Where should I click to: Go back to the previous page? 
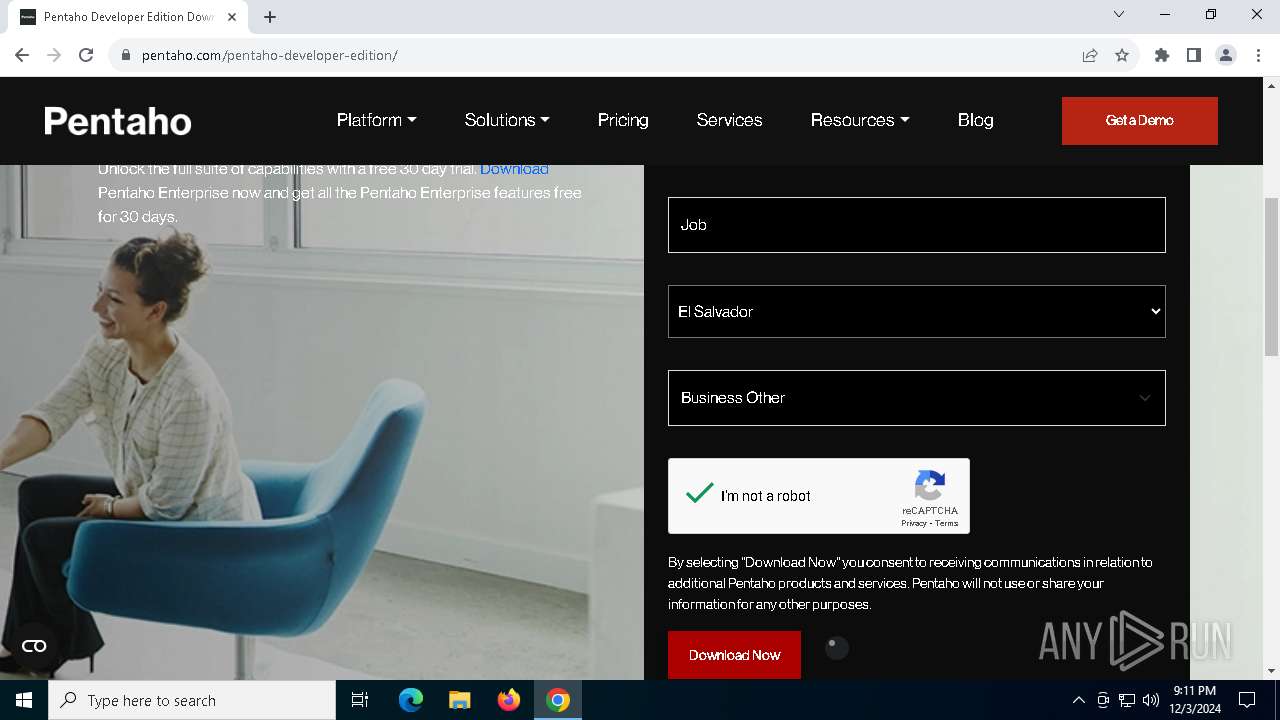tap(22, 55)
